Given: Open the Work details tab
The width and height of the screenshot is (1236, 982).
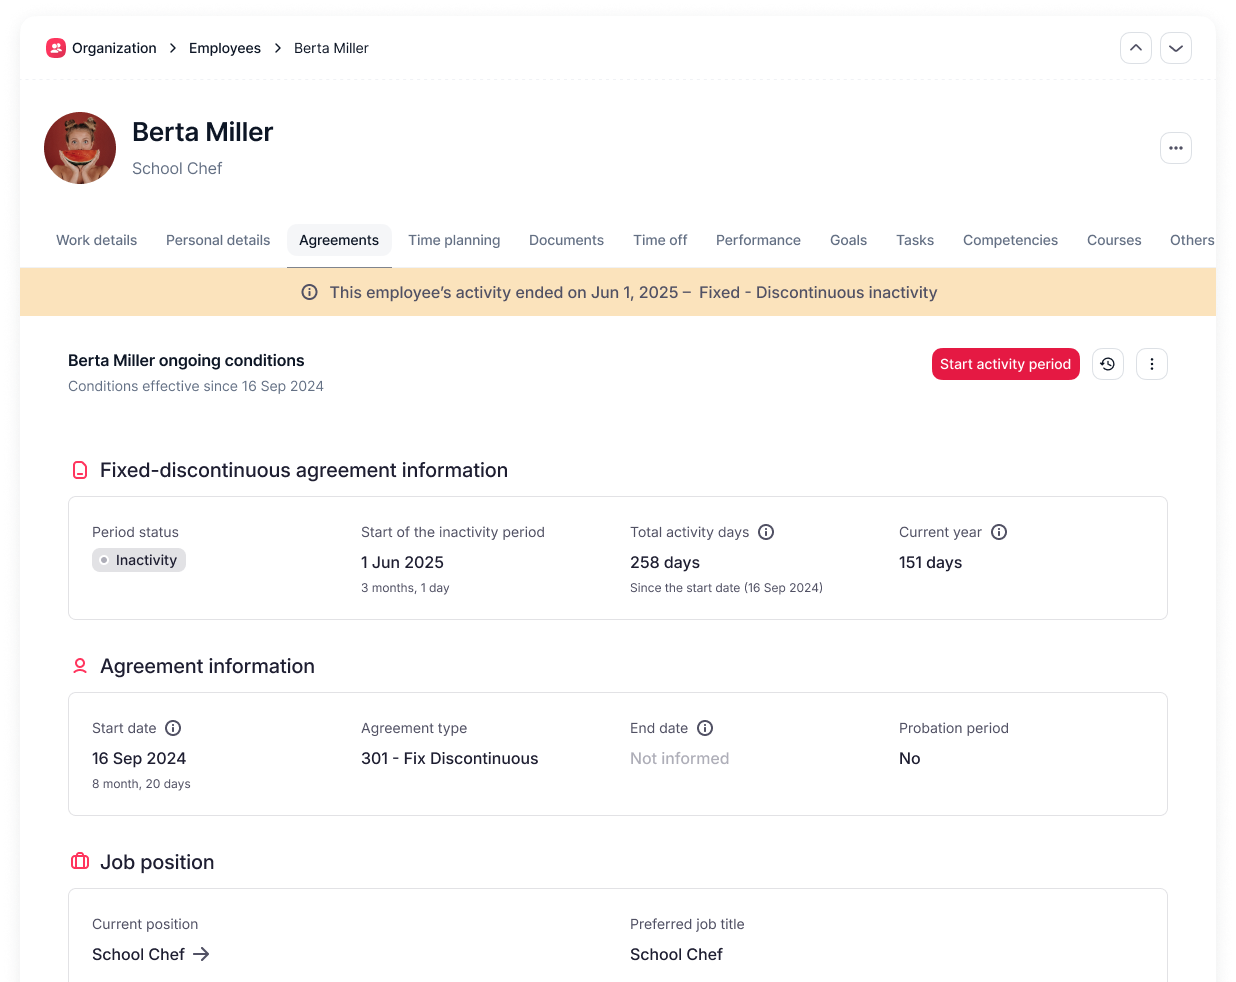Looking at the screenshot, I should [x=96, y=240].
